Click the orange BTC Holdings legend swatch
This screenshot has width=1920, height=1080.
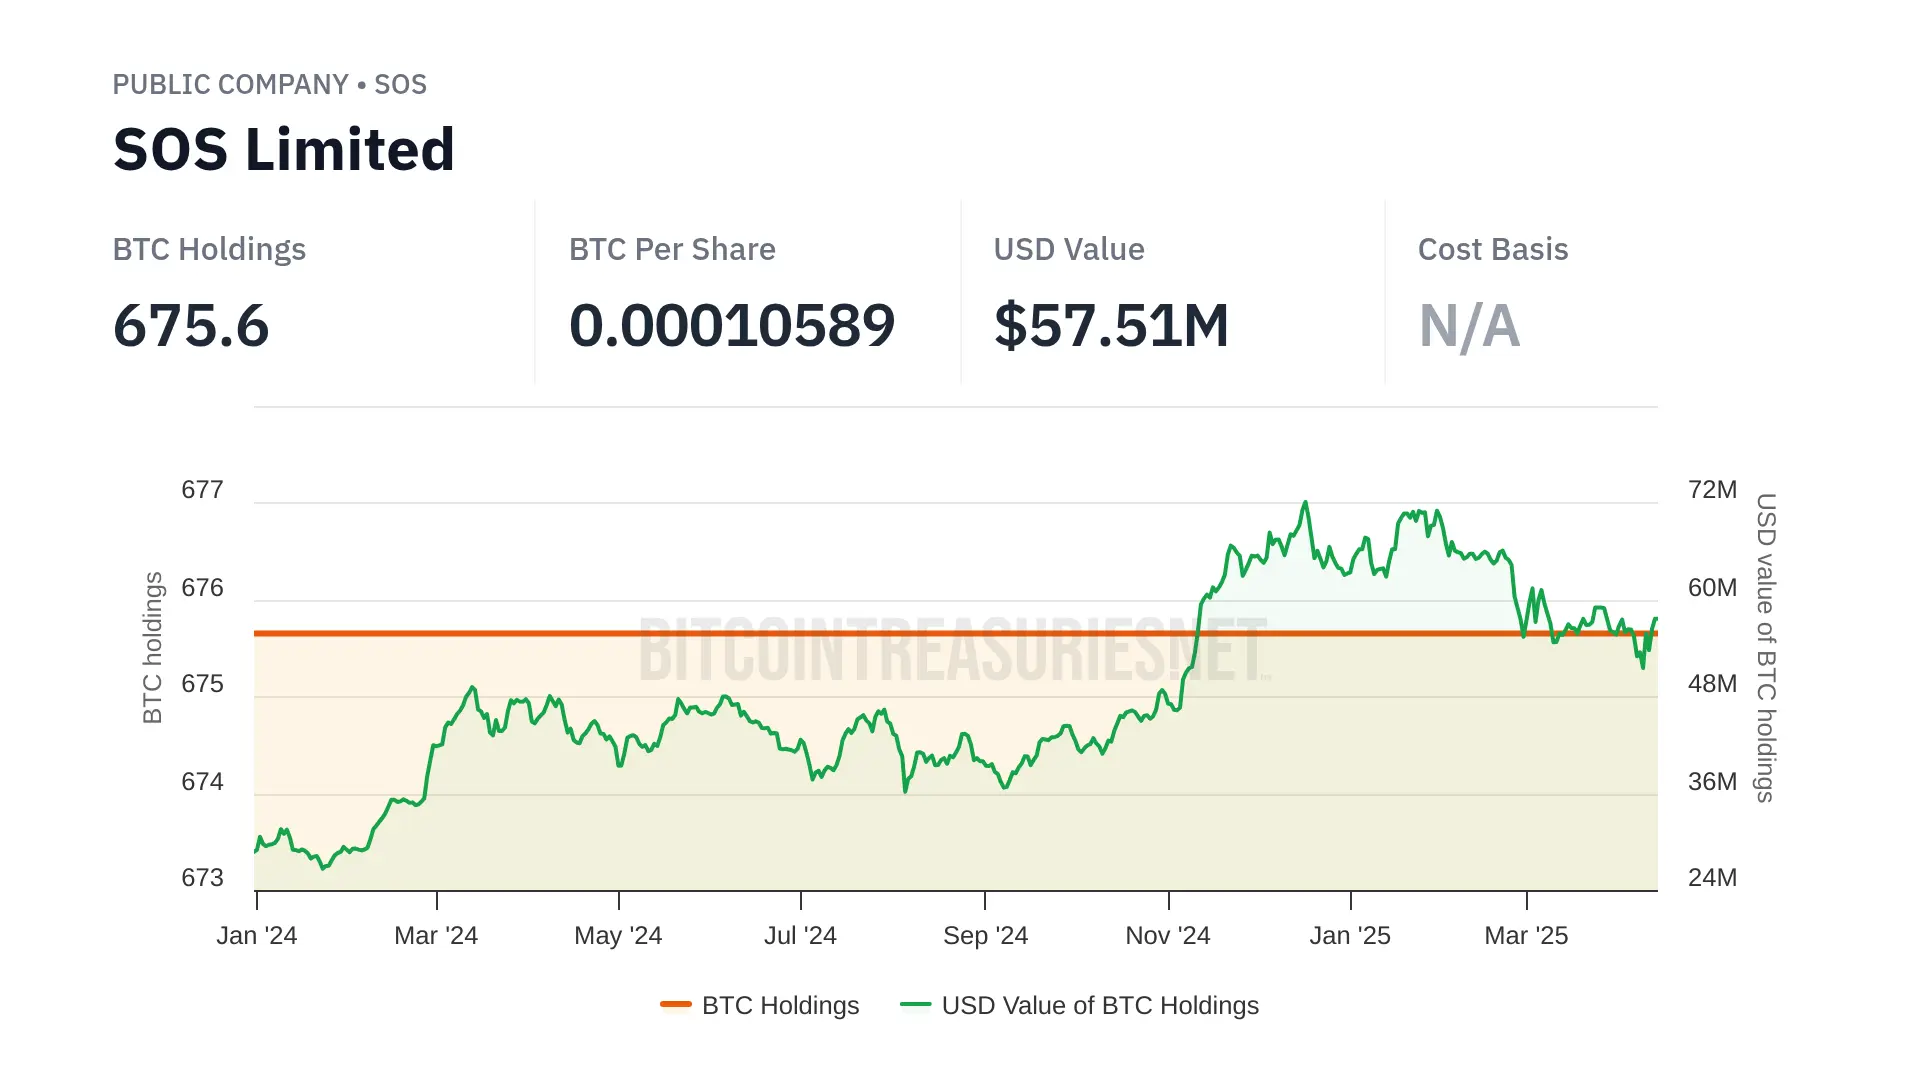(676, 1004)
